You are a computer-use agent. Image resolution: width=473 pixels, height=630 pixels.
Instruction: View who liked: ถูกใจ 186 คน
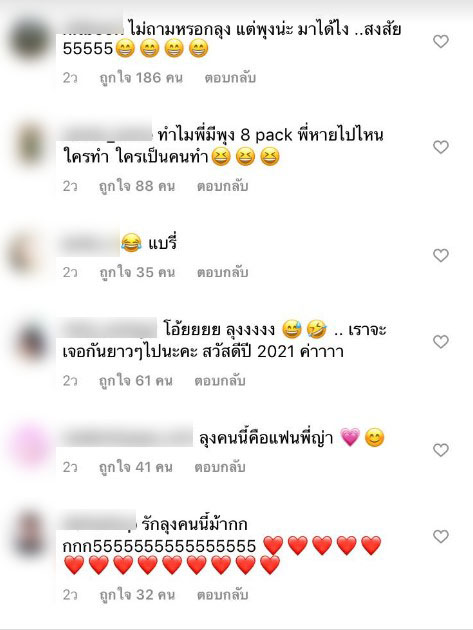tap(141, 78)
